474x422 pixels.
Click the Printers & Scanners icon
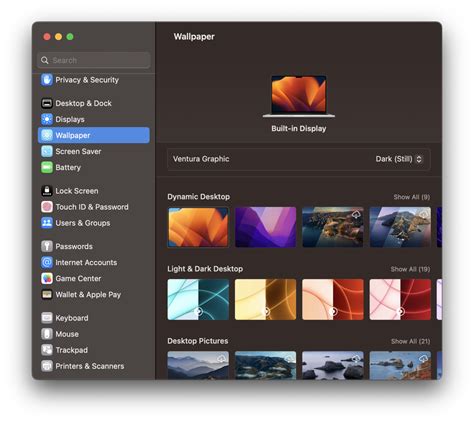pyautogui.click(x=47, y=366)
